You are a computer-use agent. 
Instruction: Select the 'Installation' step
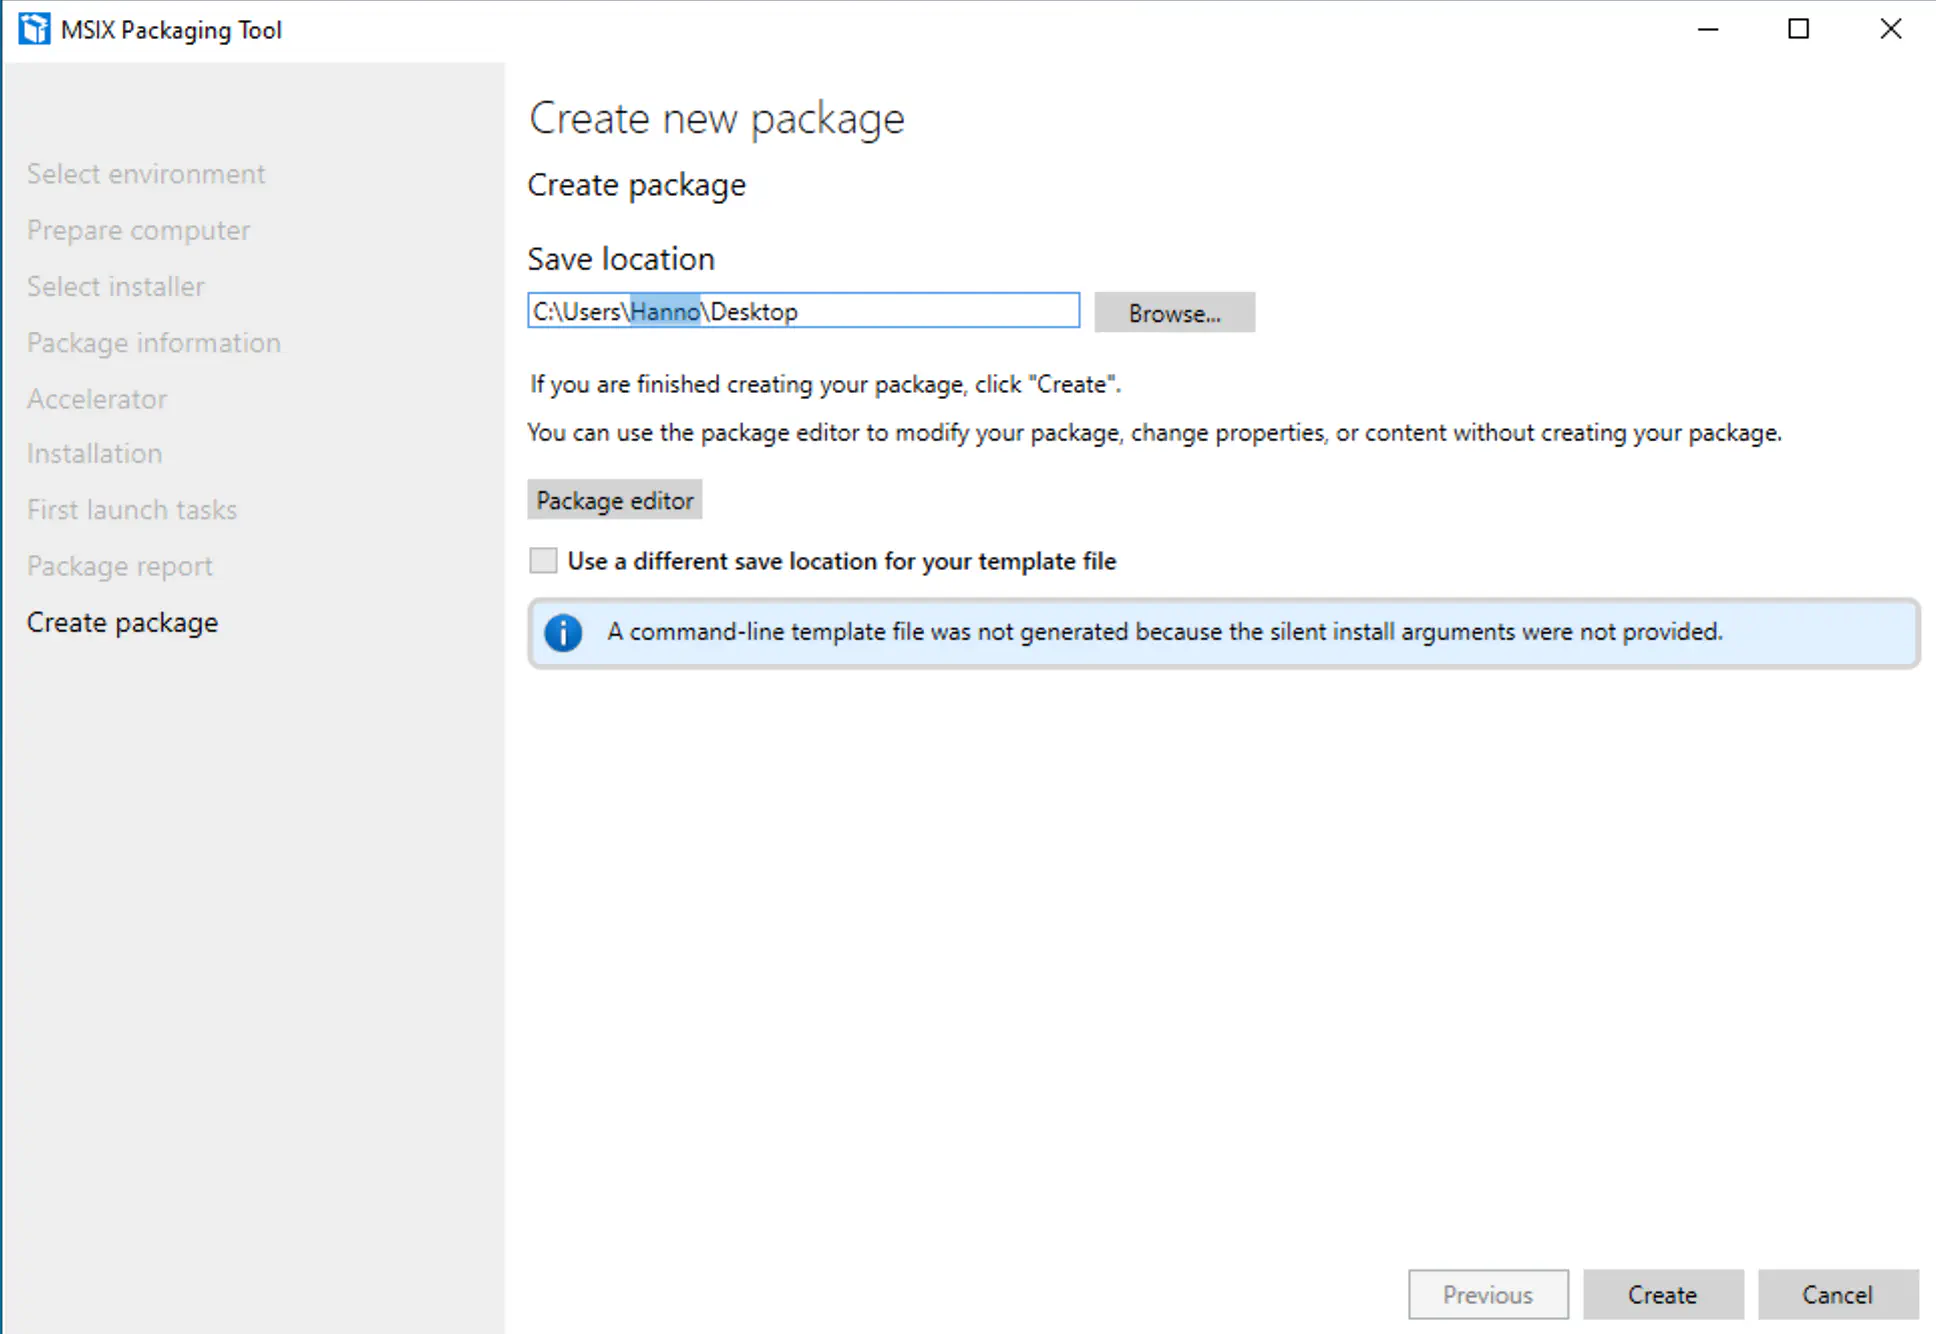tap(94, 453)
